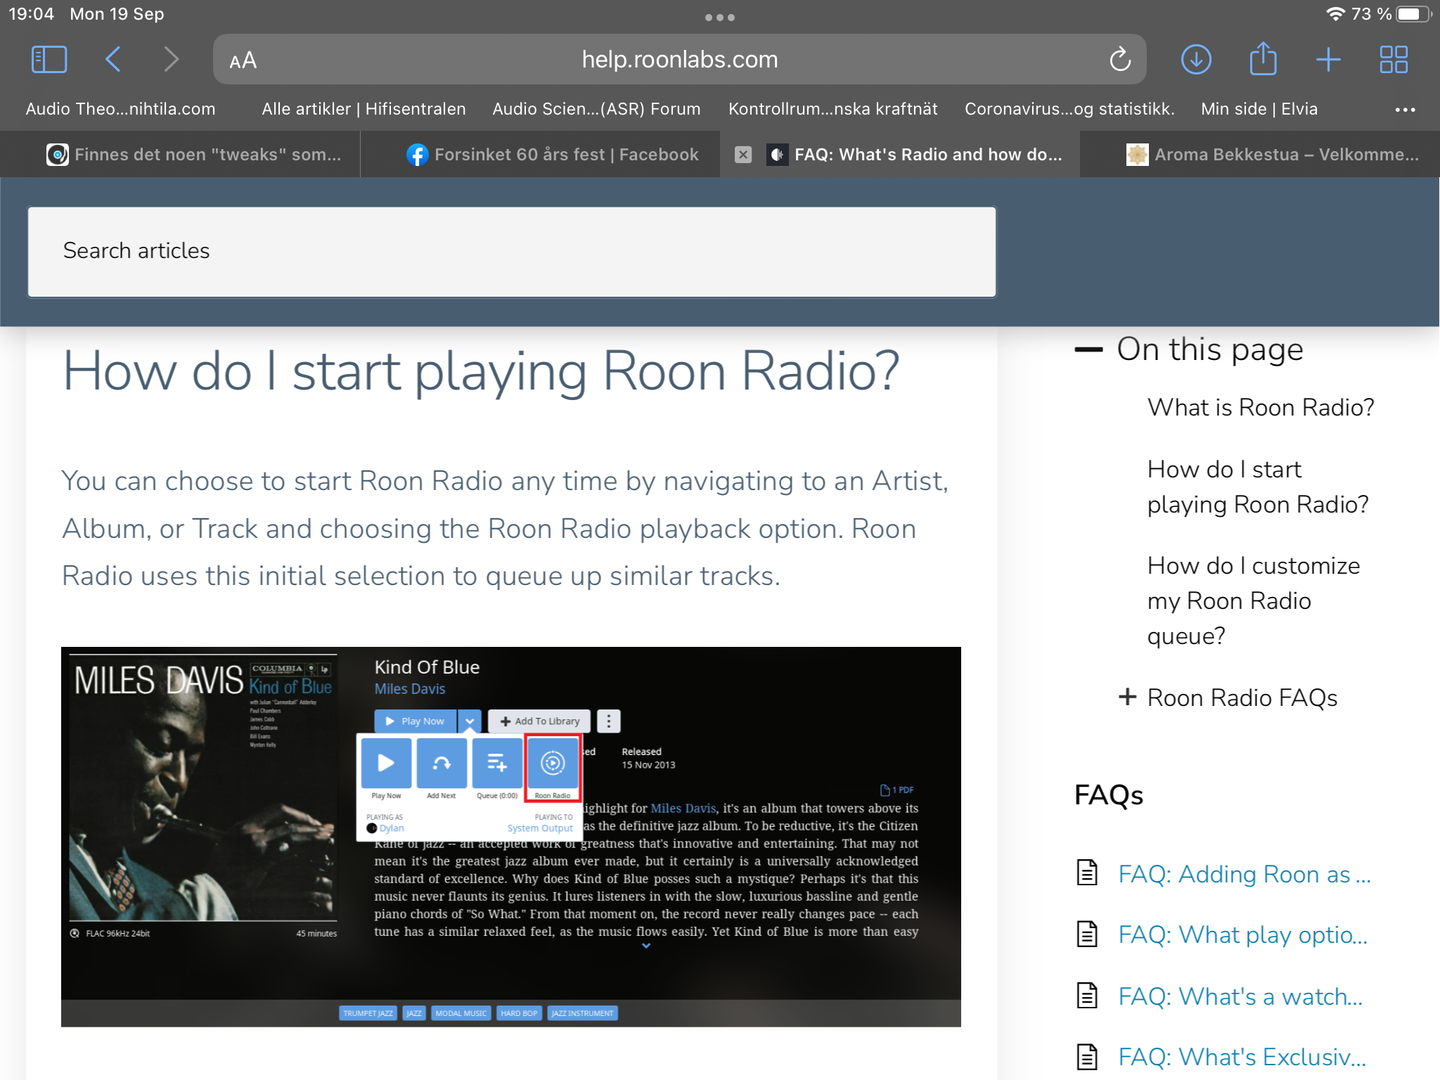
Task: Tap the battery status indicator
Action: [1414, 14]
